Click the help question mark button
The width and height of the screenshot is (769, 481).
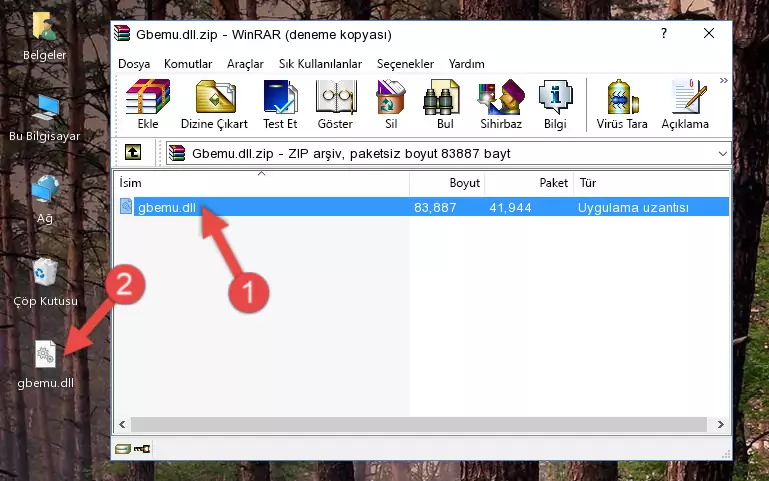coord(664,33)
